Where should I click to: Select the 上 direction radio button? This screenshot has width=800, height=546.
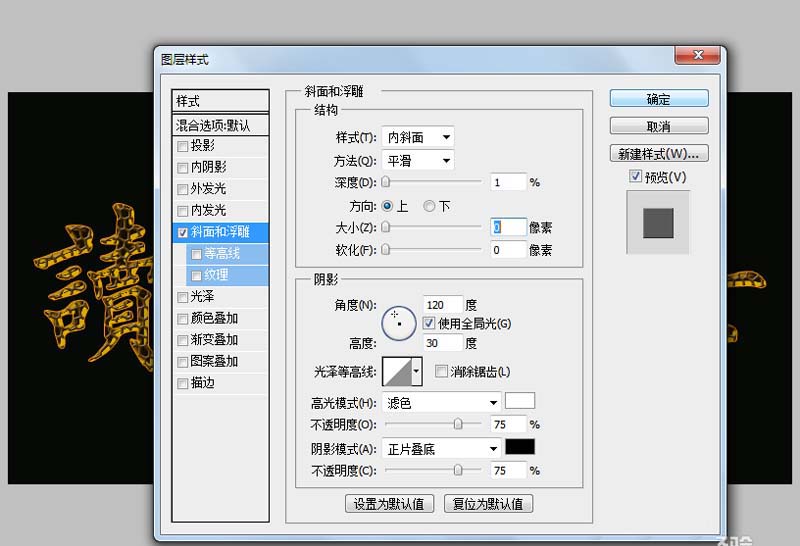tap(387, 206)
